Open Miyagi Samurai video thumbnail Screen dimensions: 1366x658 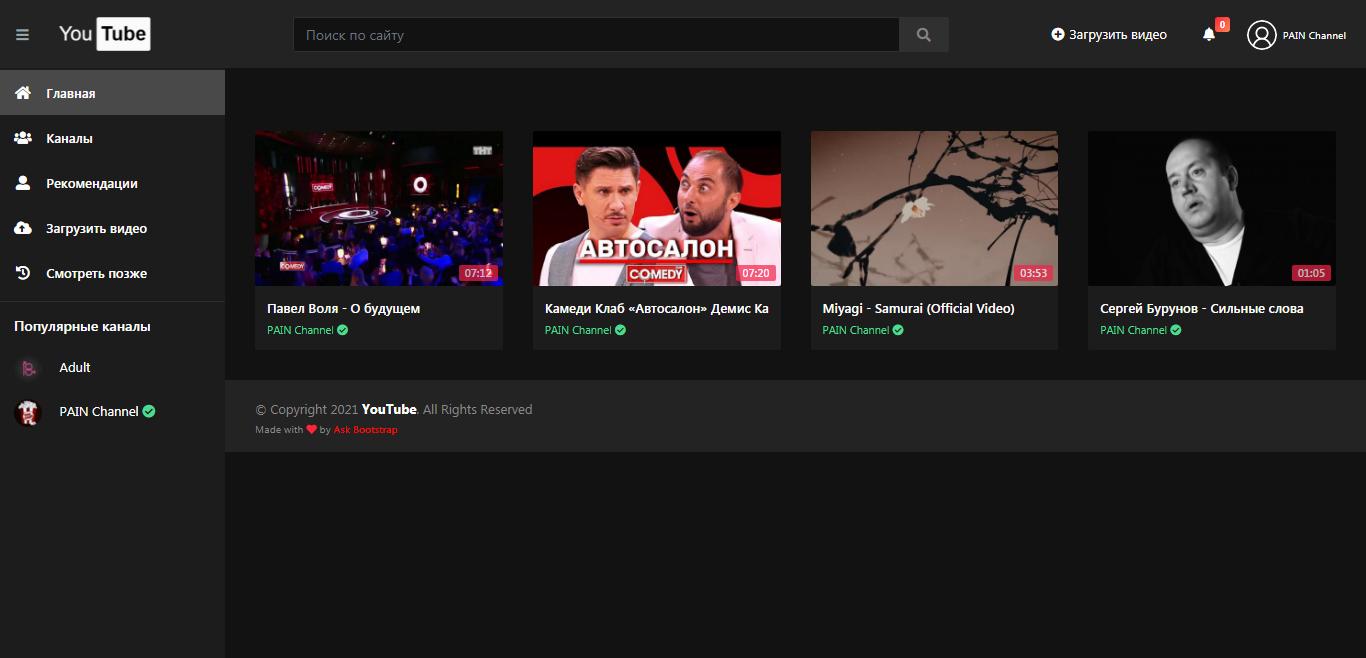click(x=934, y=209)
